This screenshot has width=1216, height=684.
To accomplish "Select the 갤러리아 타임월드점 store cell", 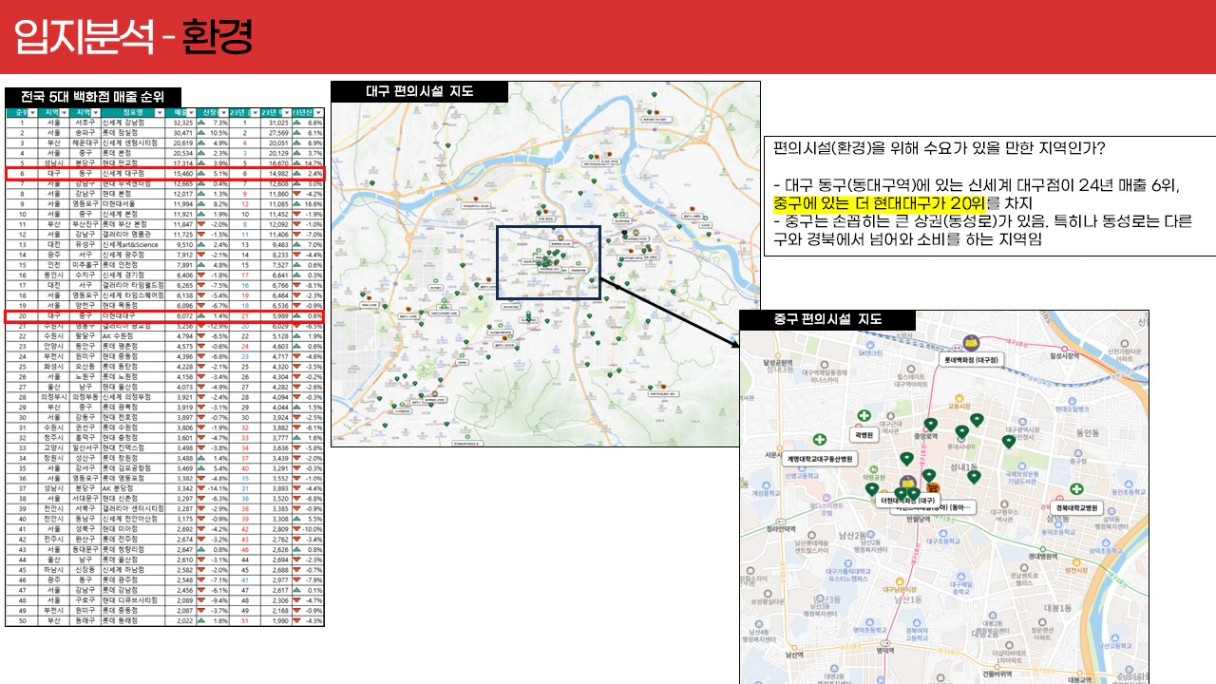I will tap(135, 285).
